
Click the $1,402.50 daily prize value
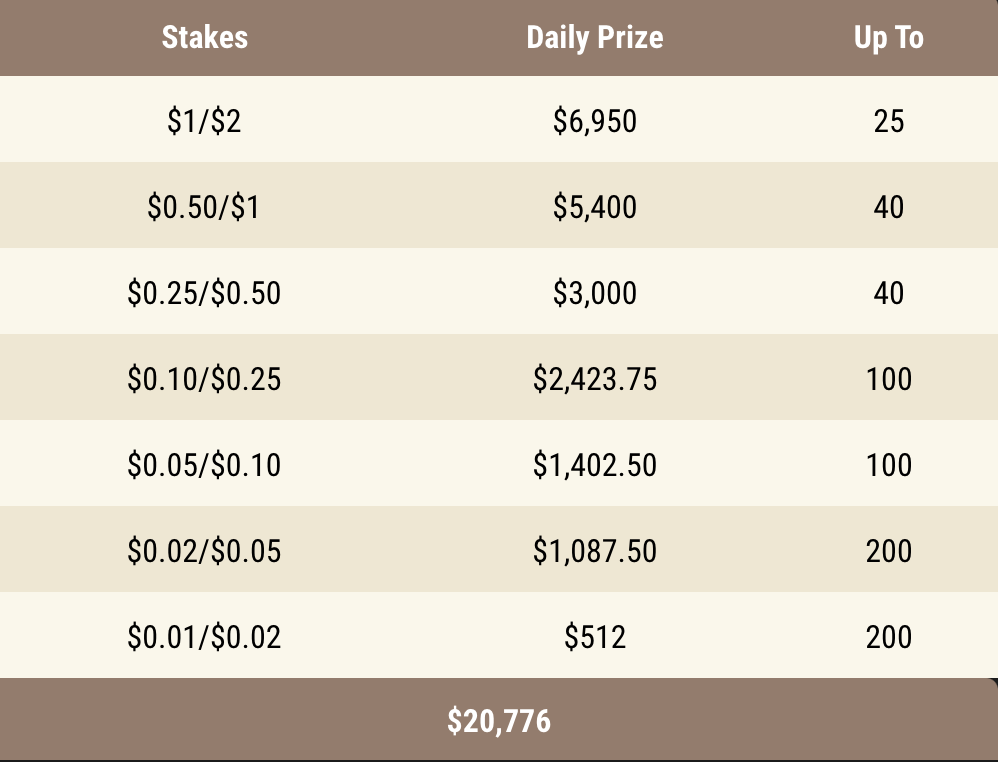tap(594, 465)
